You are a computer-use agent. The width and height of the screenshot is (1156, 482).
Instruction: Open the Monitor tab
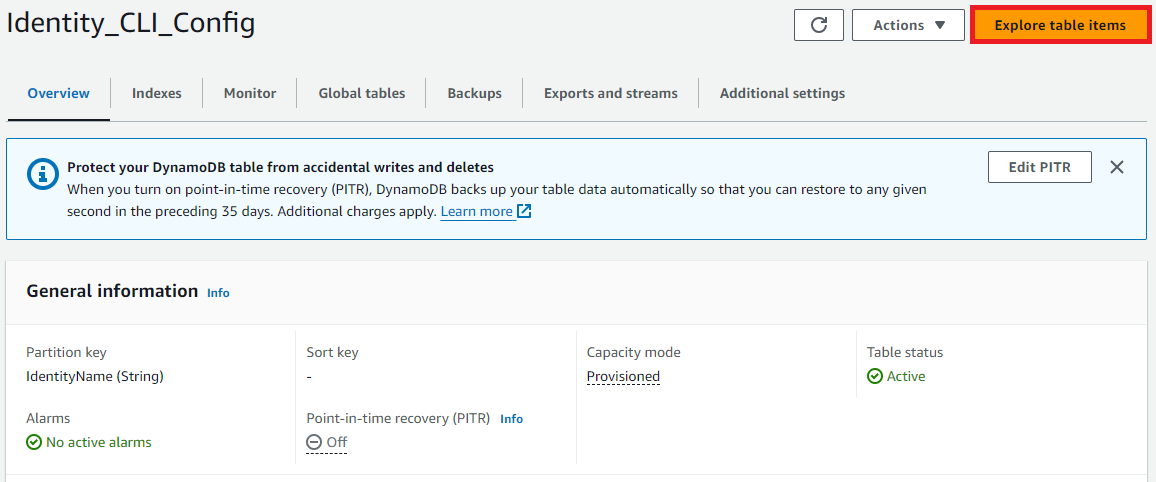coord(250,94)
